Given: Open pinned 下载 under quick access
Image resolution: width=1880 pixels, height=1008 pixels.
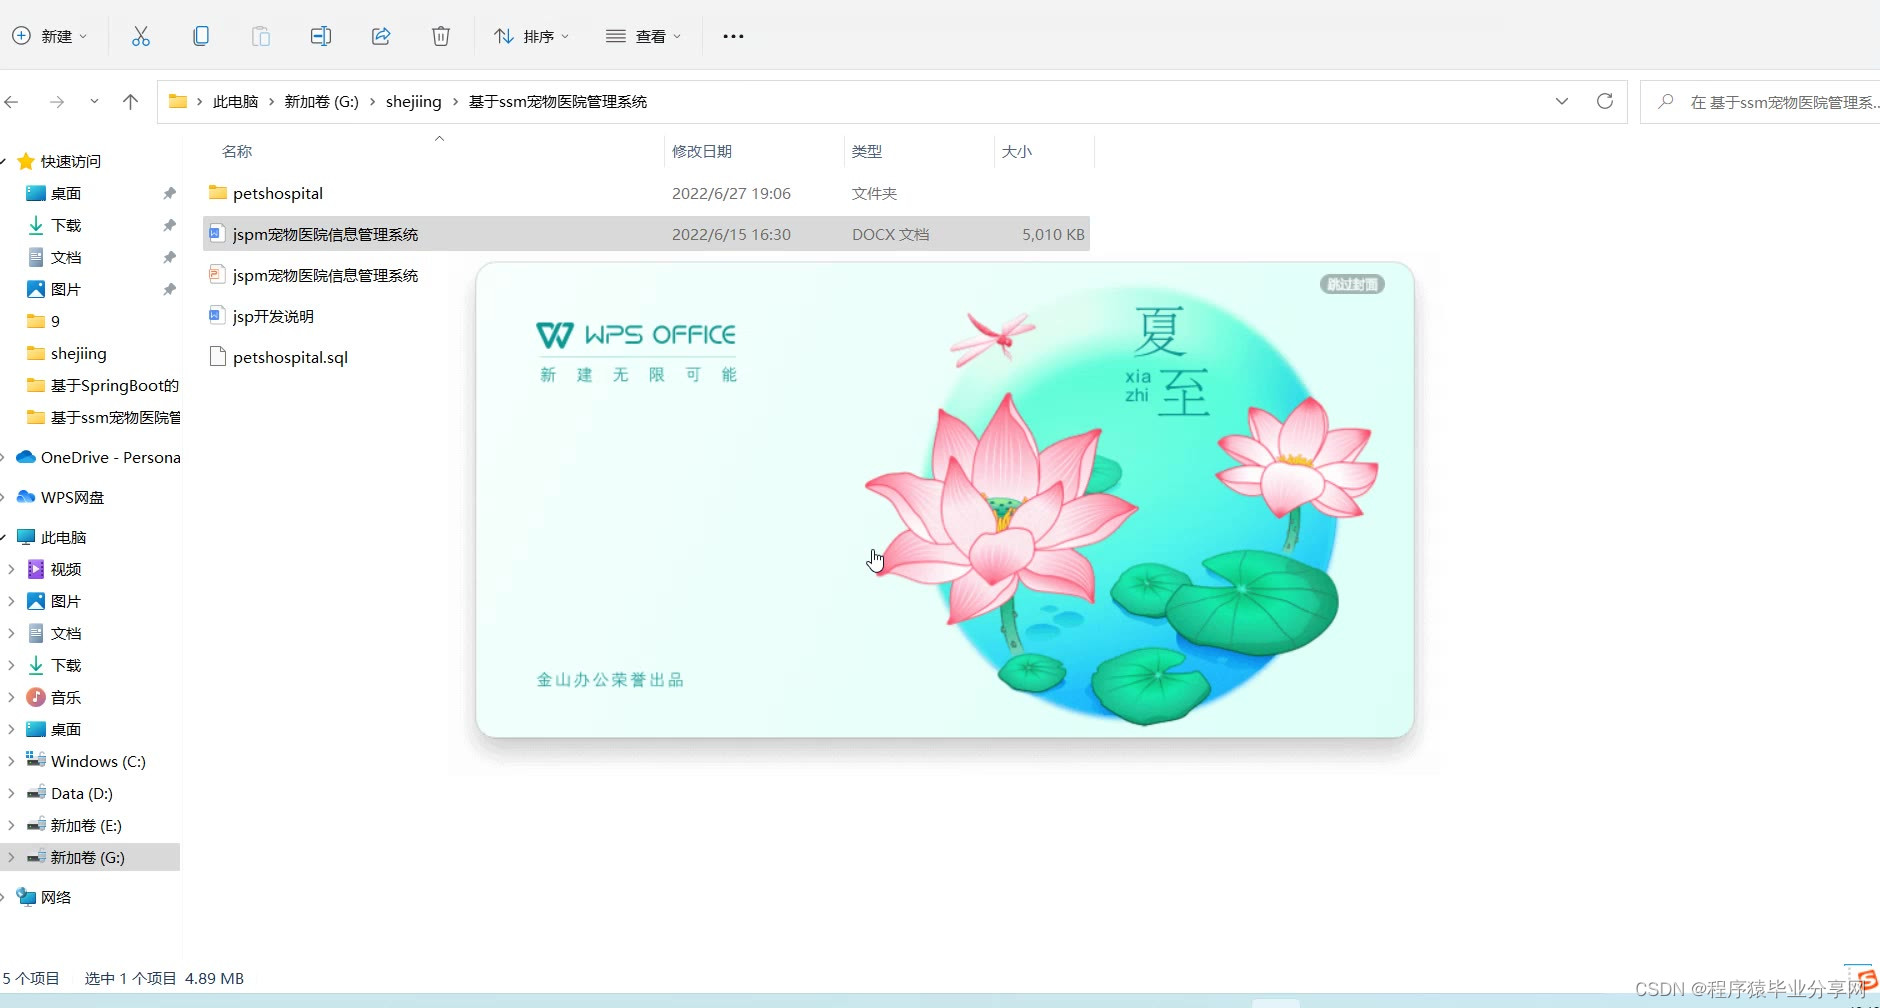Looking at the screenshot, I should point(66,226).
